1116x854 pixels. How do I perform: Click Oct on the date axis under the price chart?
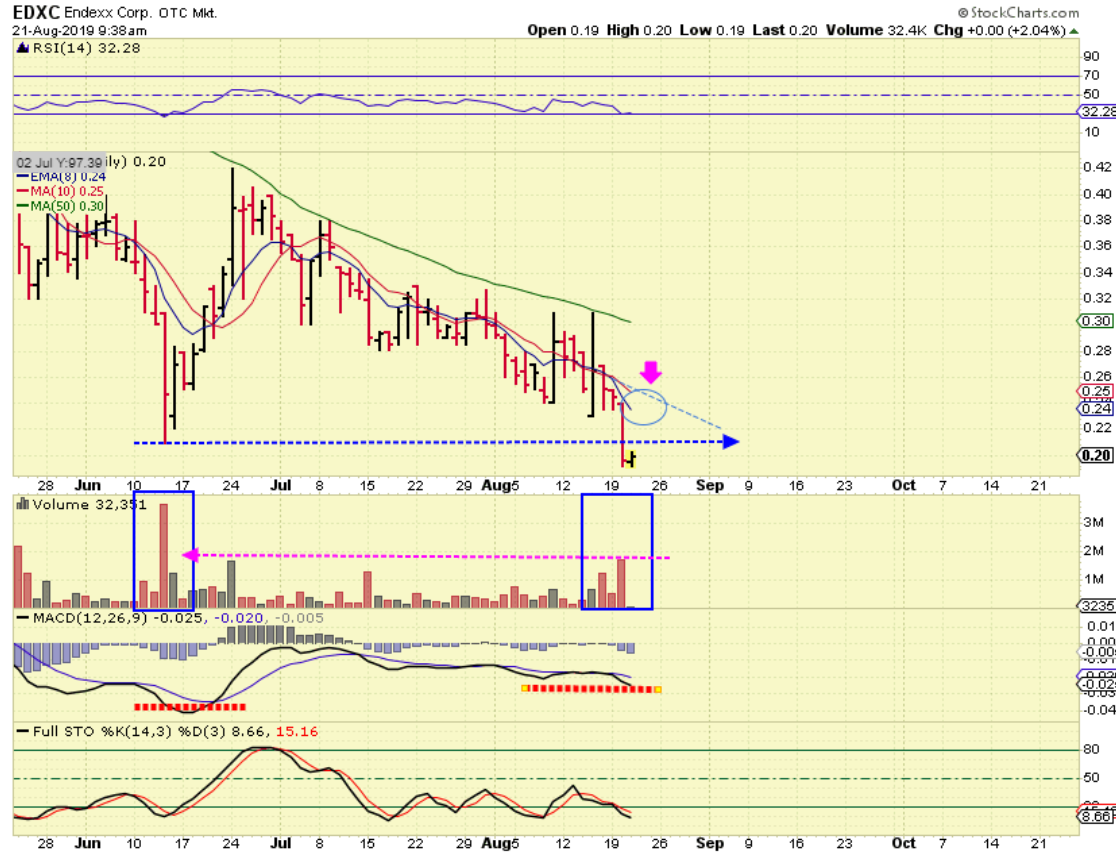coord(903,485)
